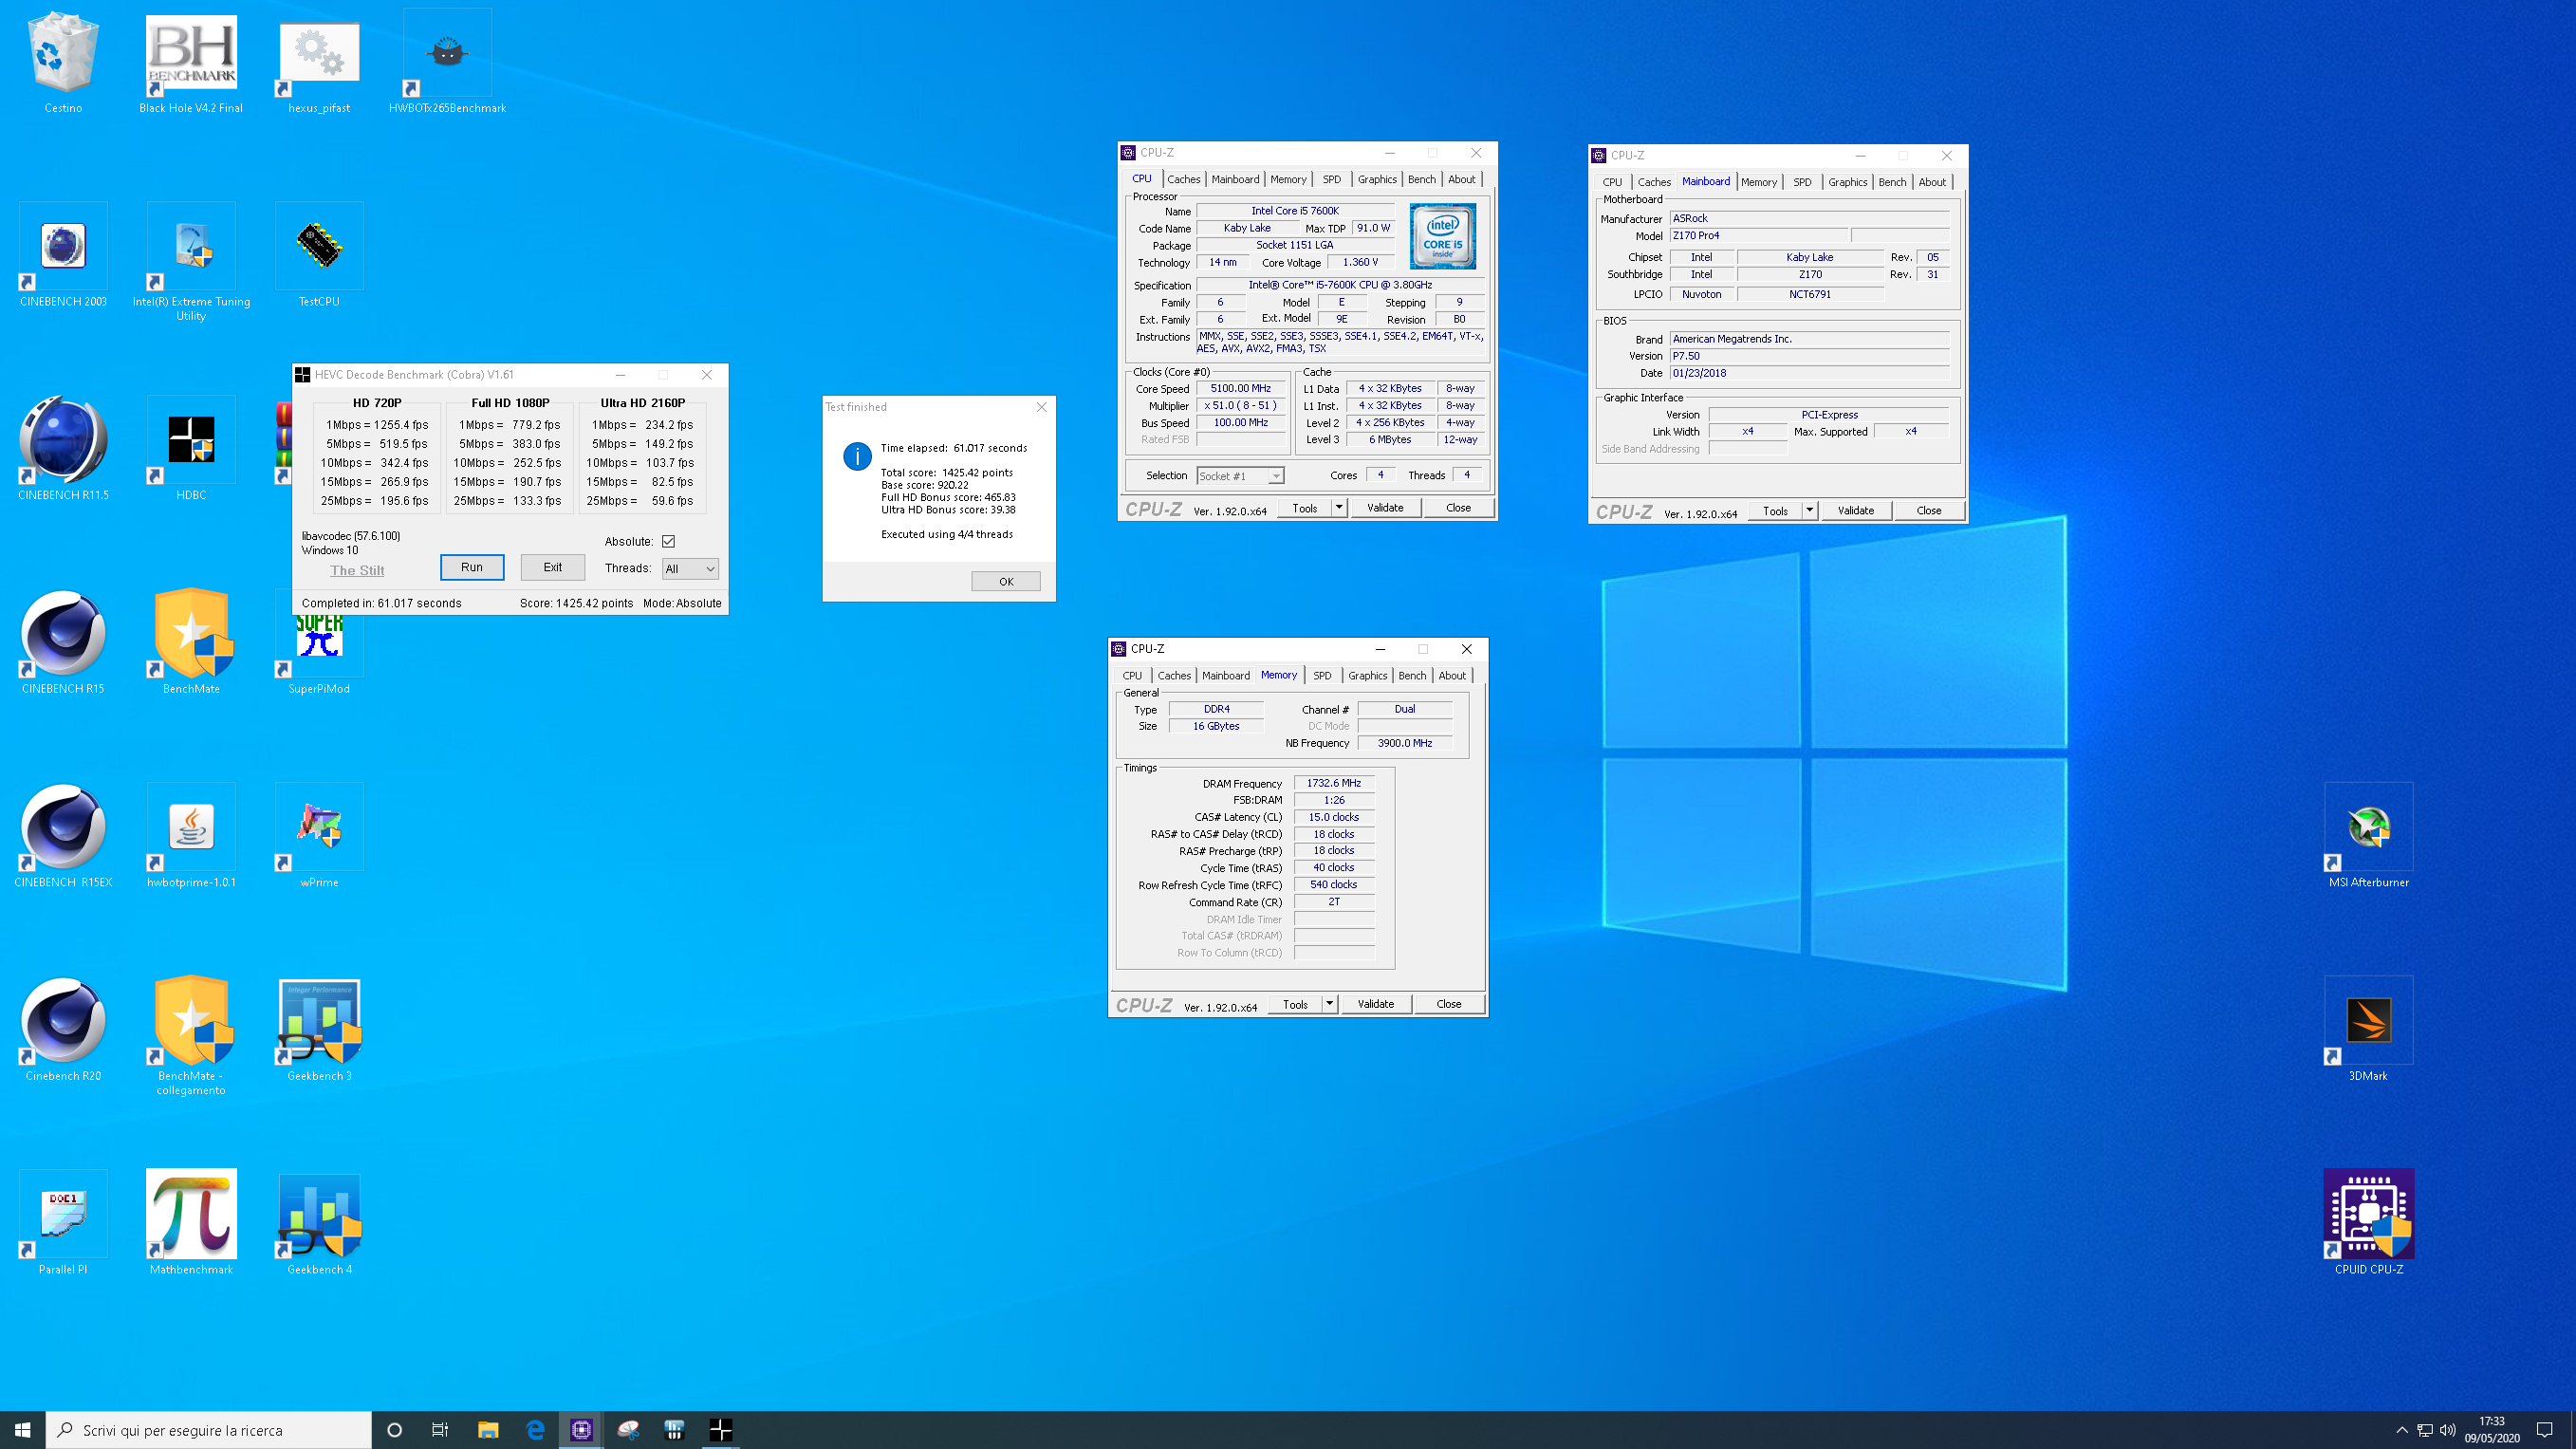Open Graphics tab in CPU-Z Mainboard window
The width and height of the screenshot is (2576, 1449).
(x=1847, y=182)
